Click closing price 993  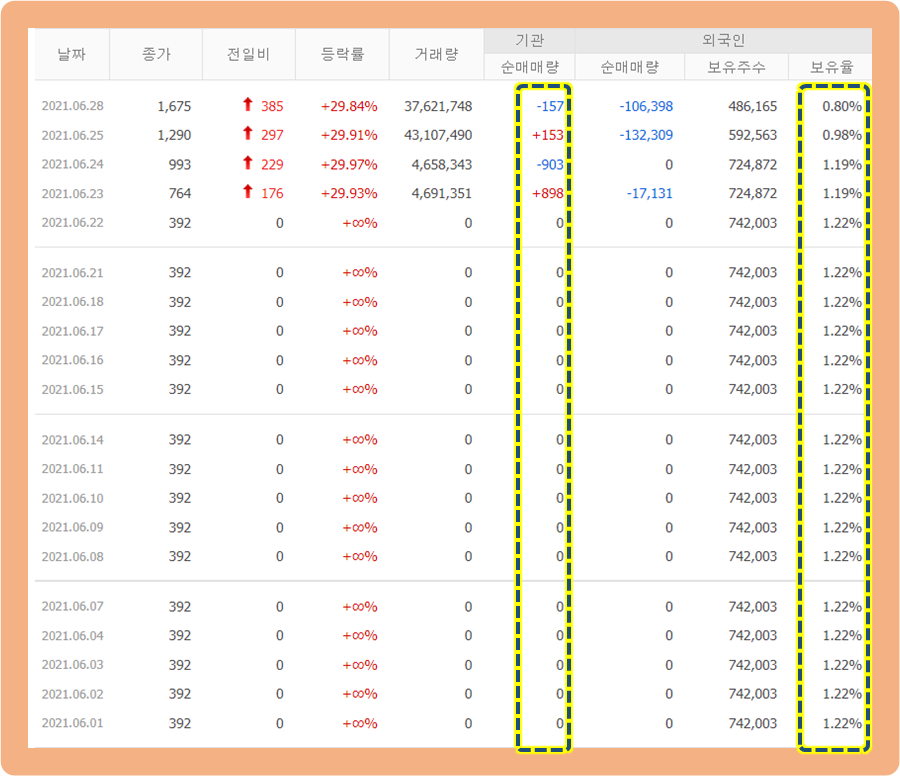[x=180, y=165]
